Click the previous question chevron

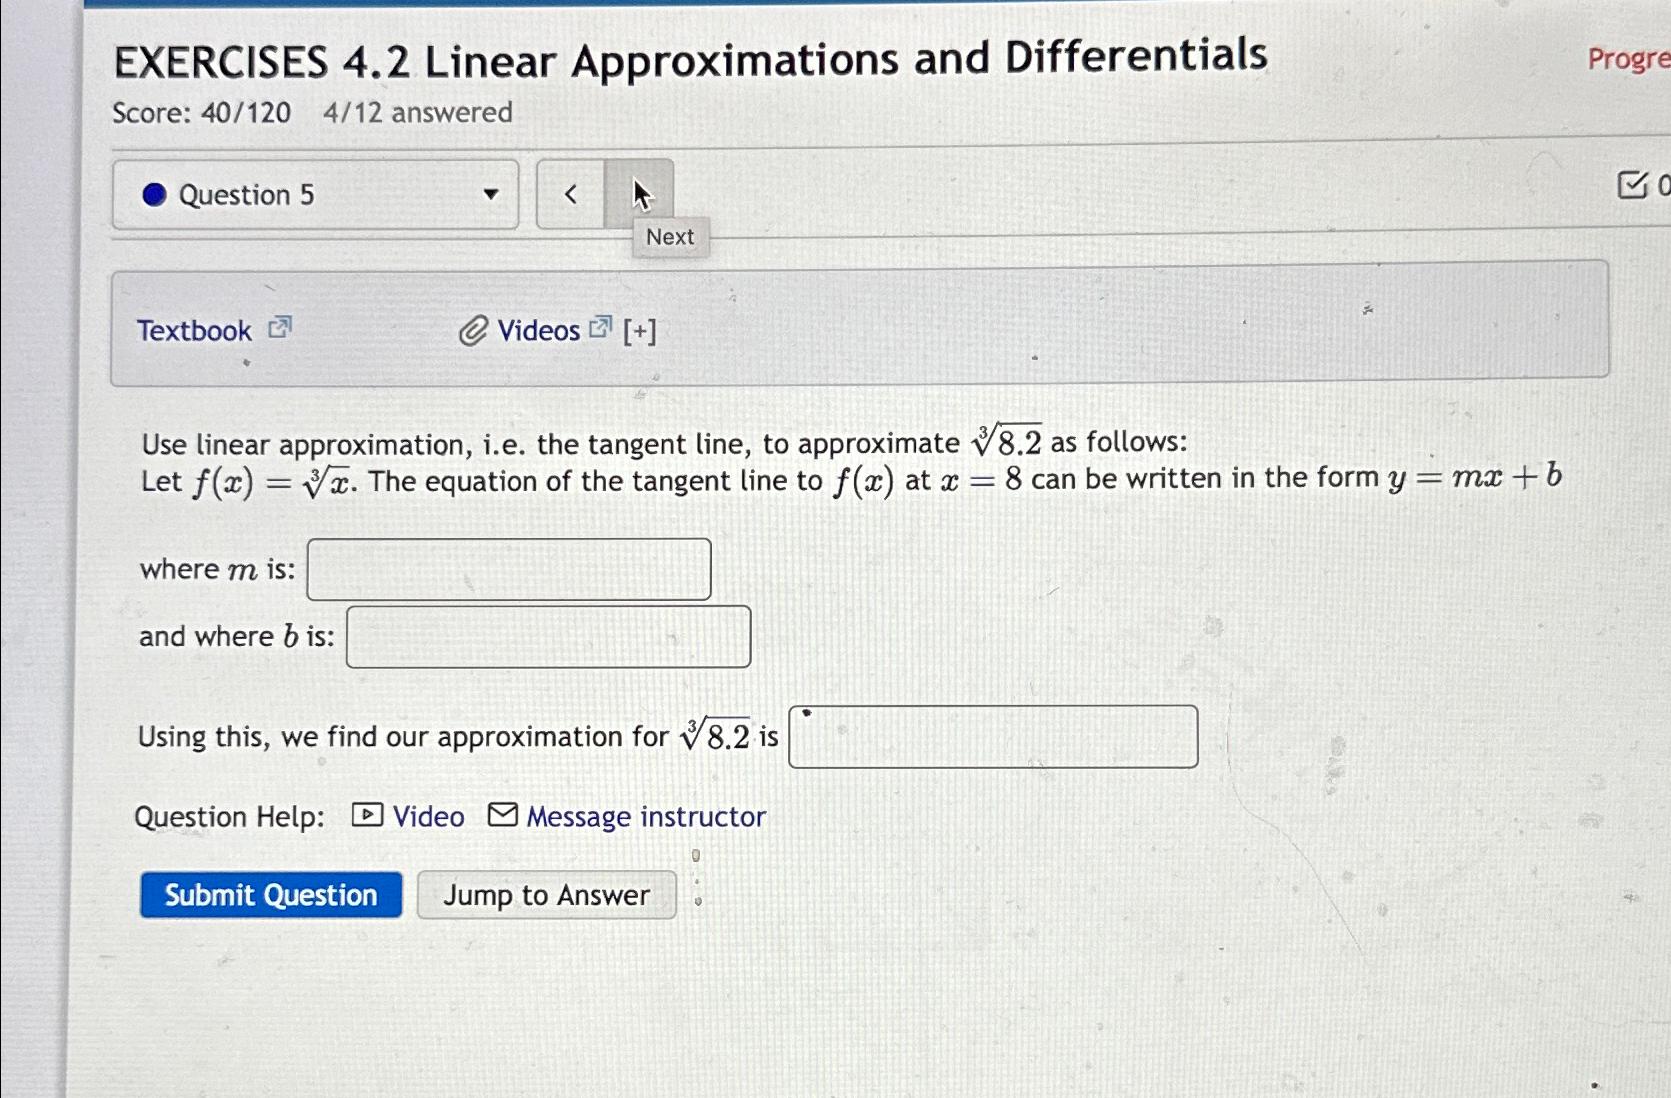[x=569, y=193]
